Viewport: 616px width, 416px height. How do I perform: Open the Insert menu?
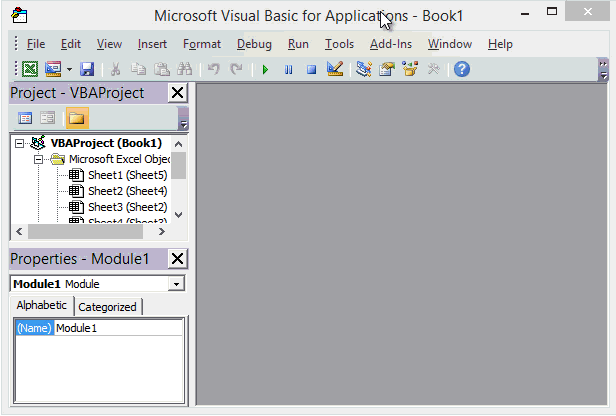[152, 44]
